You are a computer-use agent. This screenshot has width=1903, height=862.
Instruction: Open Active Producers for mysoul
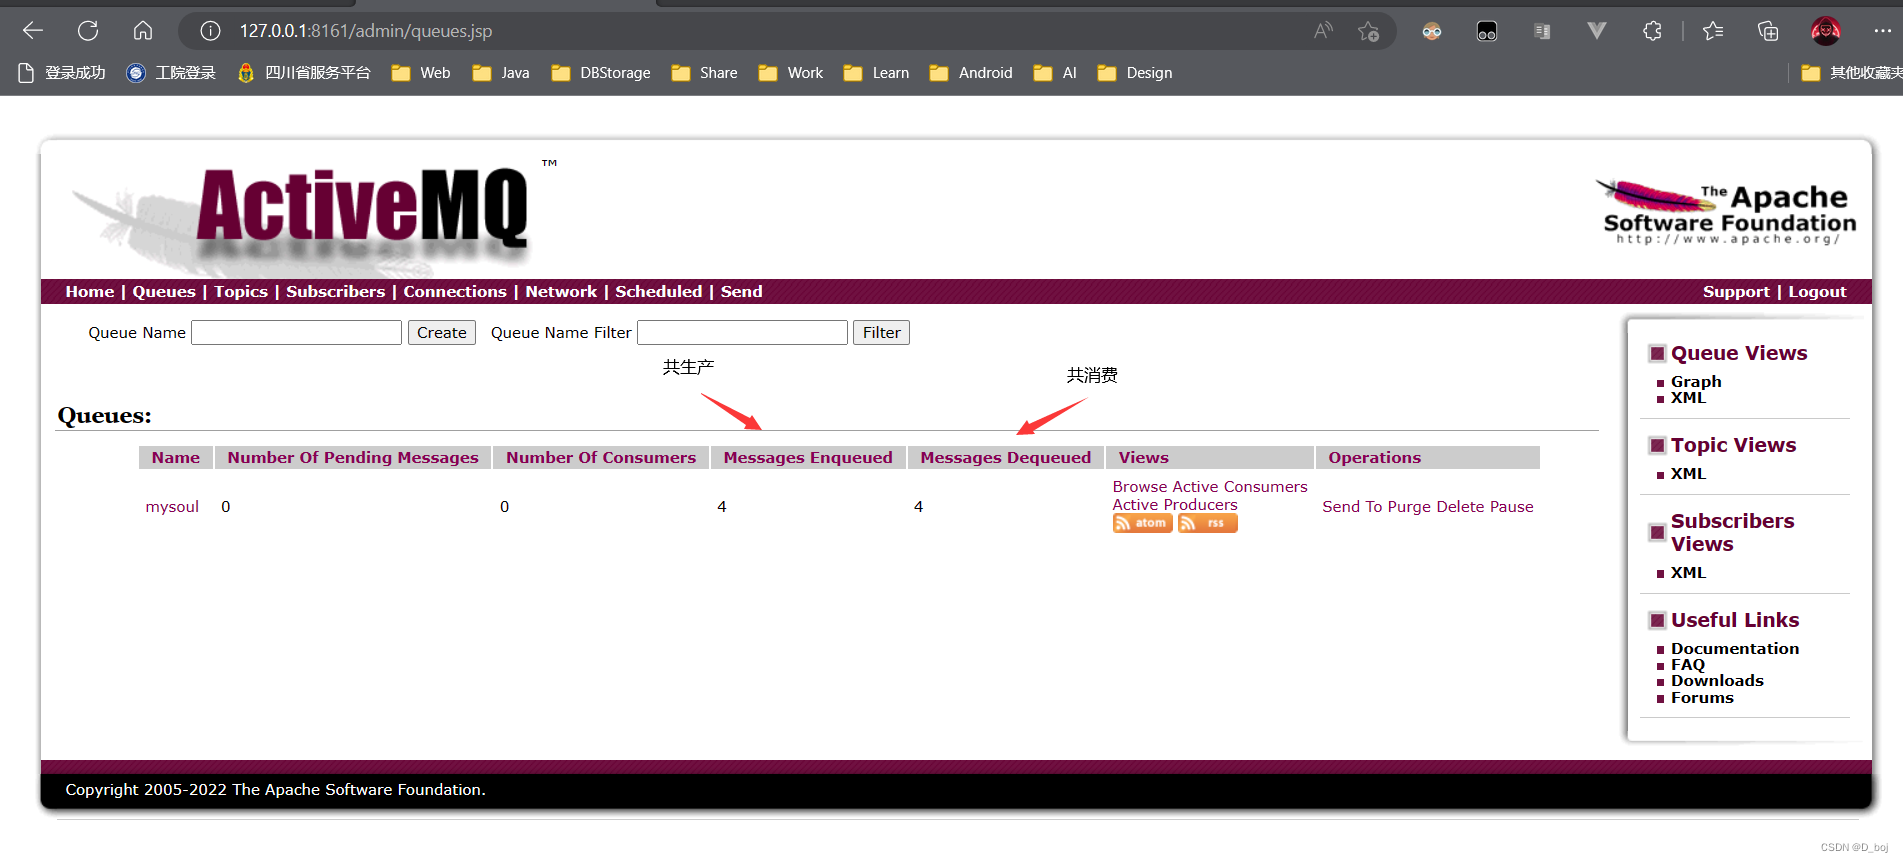(x=1175, y=505)
